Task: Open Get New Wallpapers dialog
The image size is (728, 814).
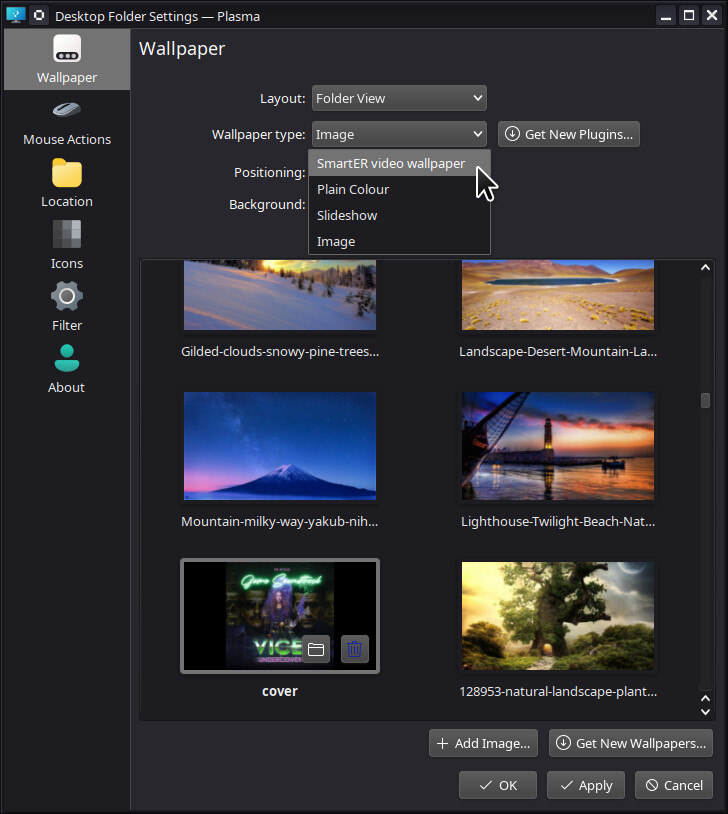Action: coord(631,743)
